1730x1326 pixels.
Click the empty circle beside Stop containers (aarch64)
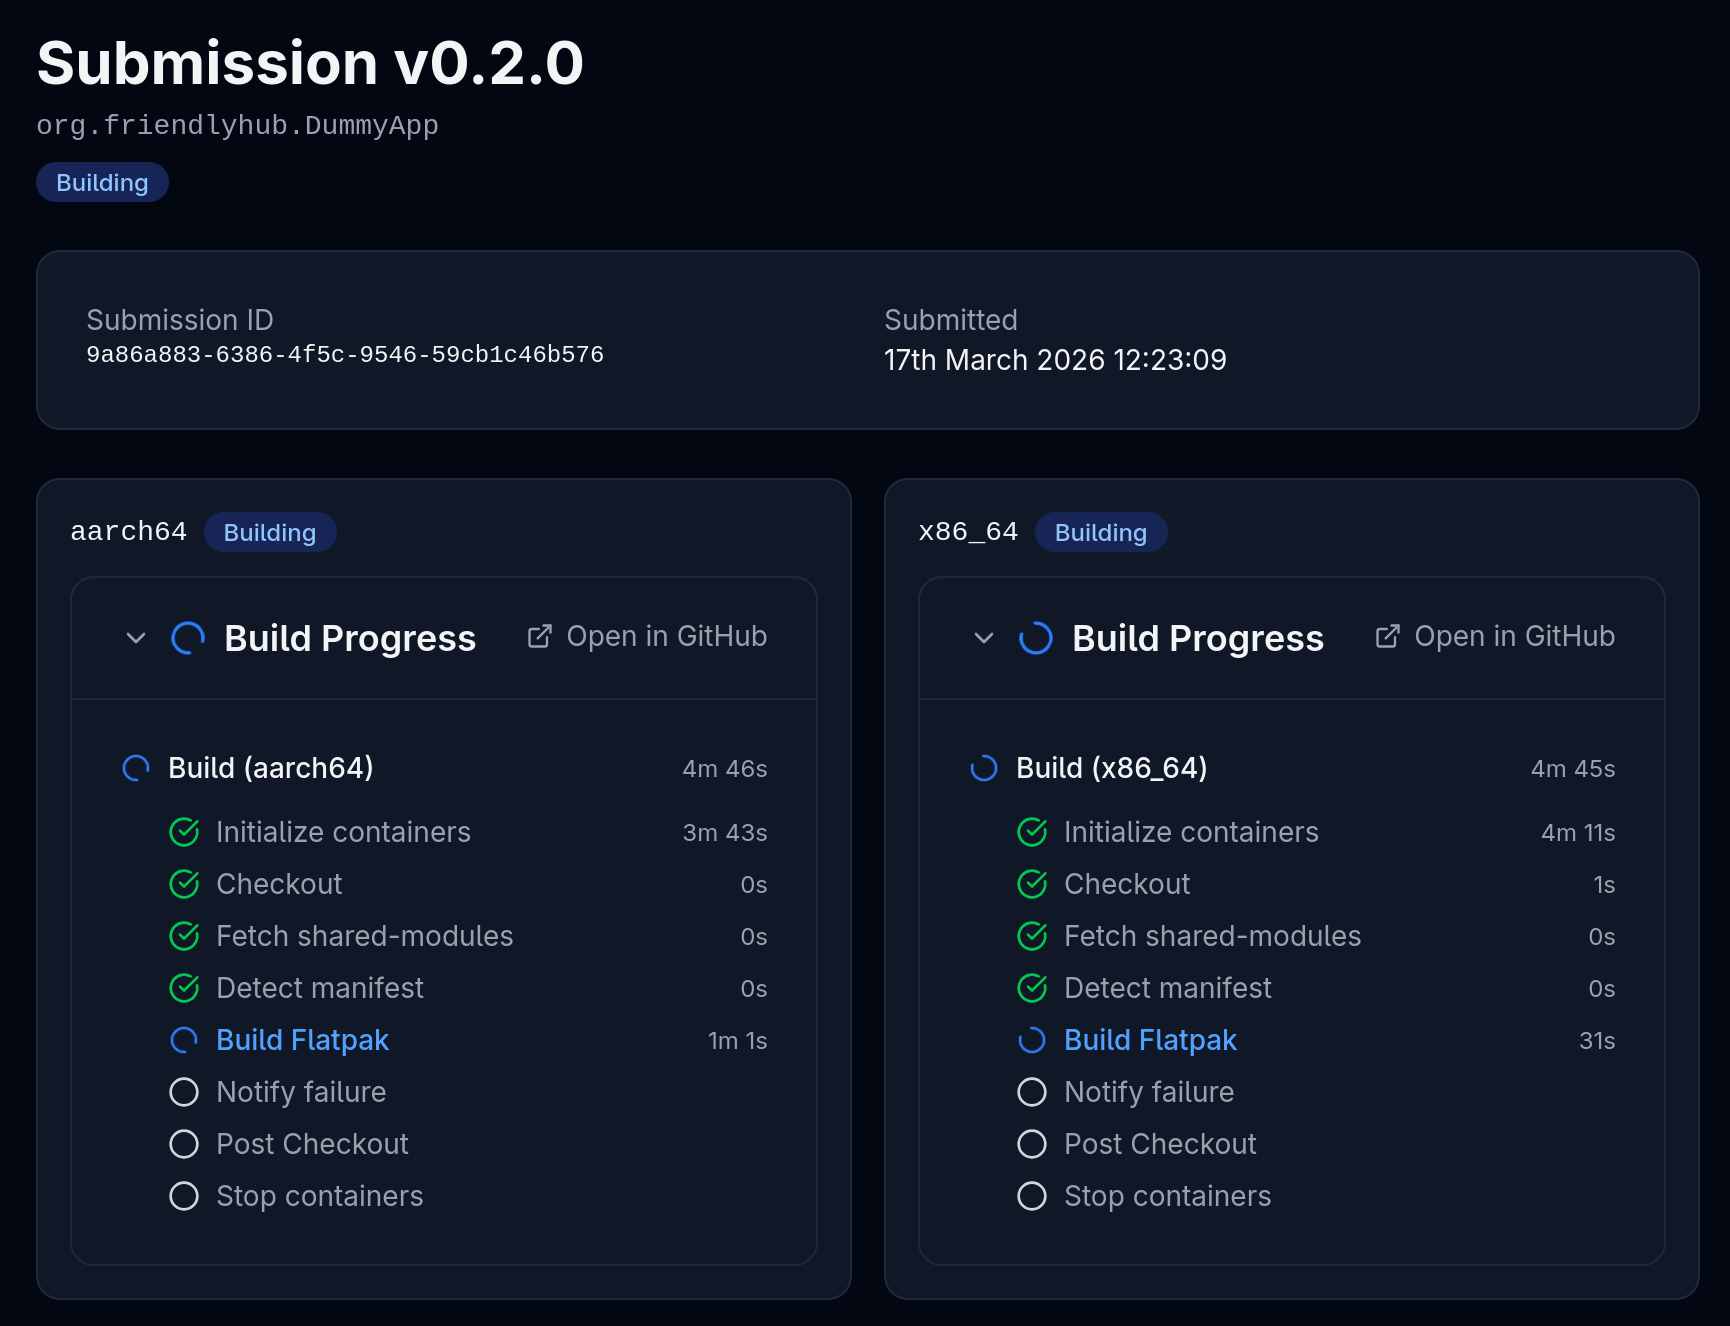coord(184,1196)
